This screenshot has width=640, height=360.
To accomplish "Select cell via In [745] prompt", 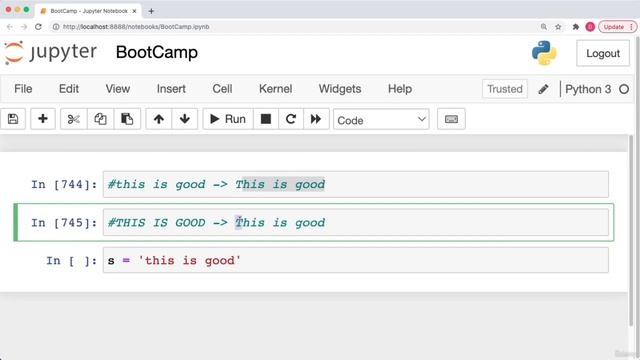I will tap(64, 223).
